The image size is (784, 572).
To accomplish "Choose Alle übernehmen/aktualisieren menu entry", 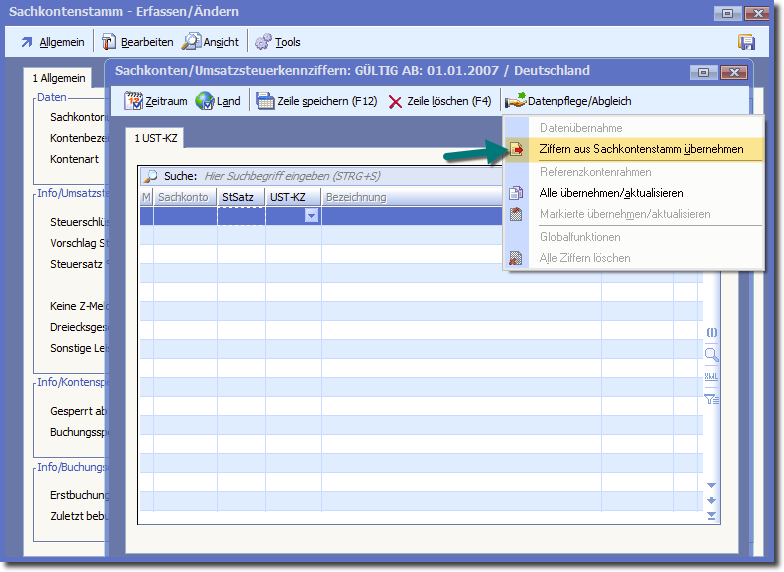I will (611, 193).
